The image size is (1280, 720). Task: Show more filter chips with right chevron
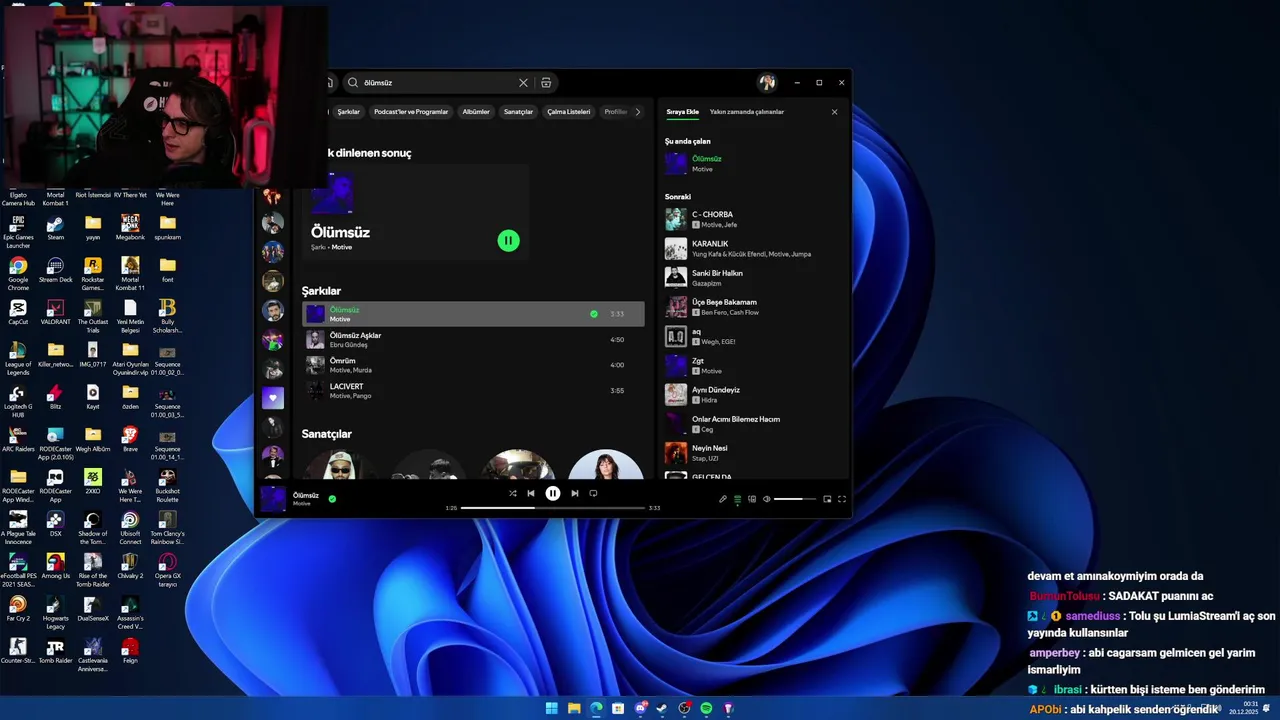click(638, 112)
